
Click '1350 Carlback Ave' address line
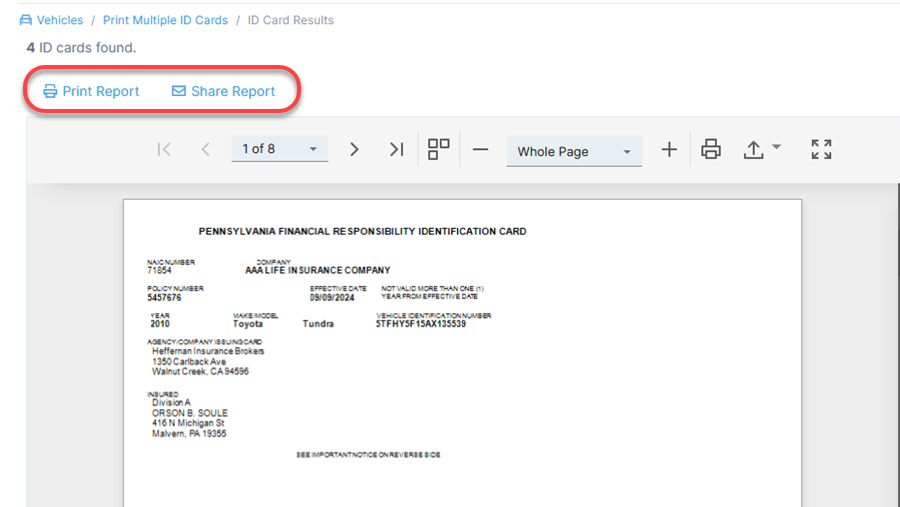click(x=189, y=361)
